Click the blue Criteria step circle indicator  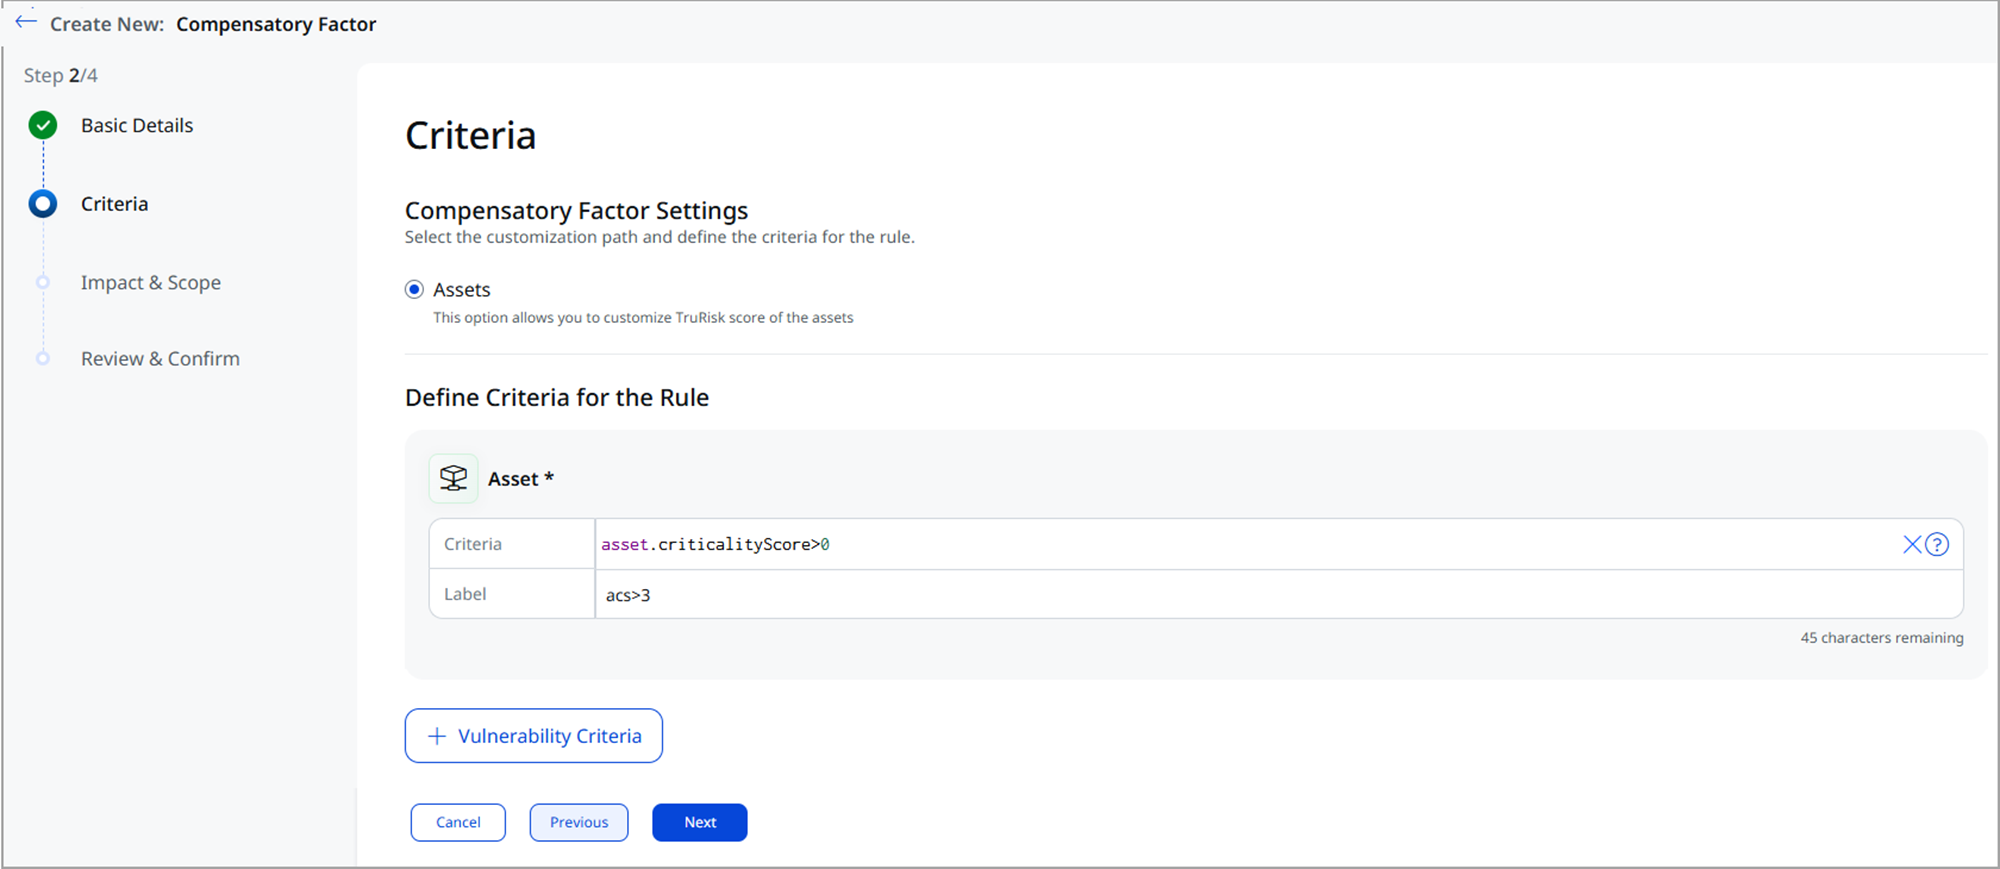pos(43,204)
